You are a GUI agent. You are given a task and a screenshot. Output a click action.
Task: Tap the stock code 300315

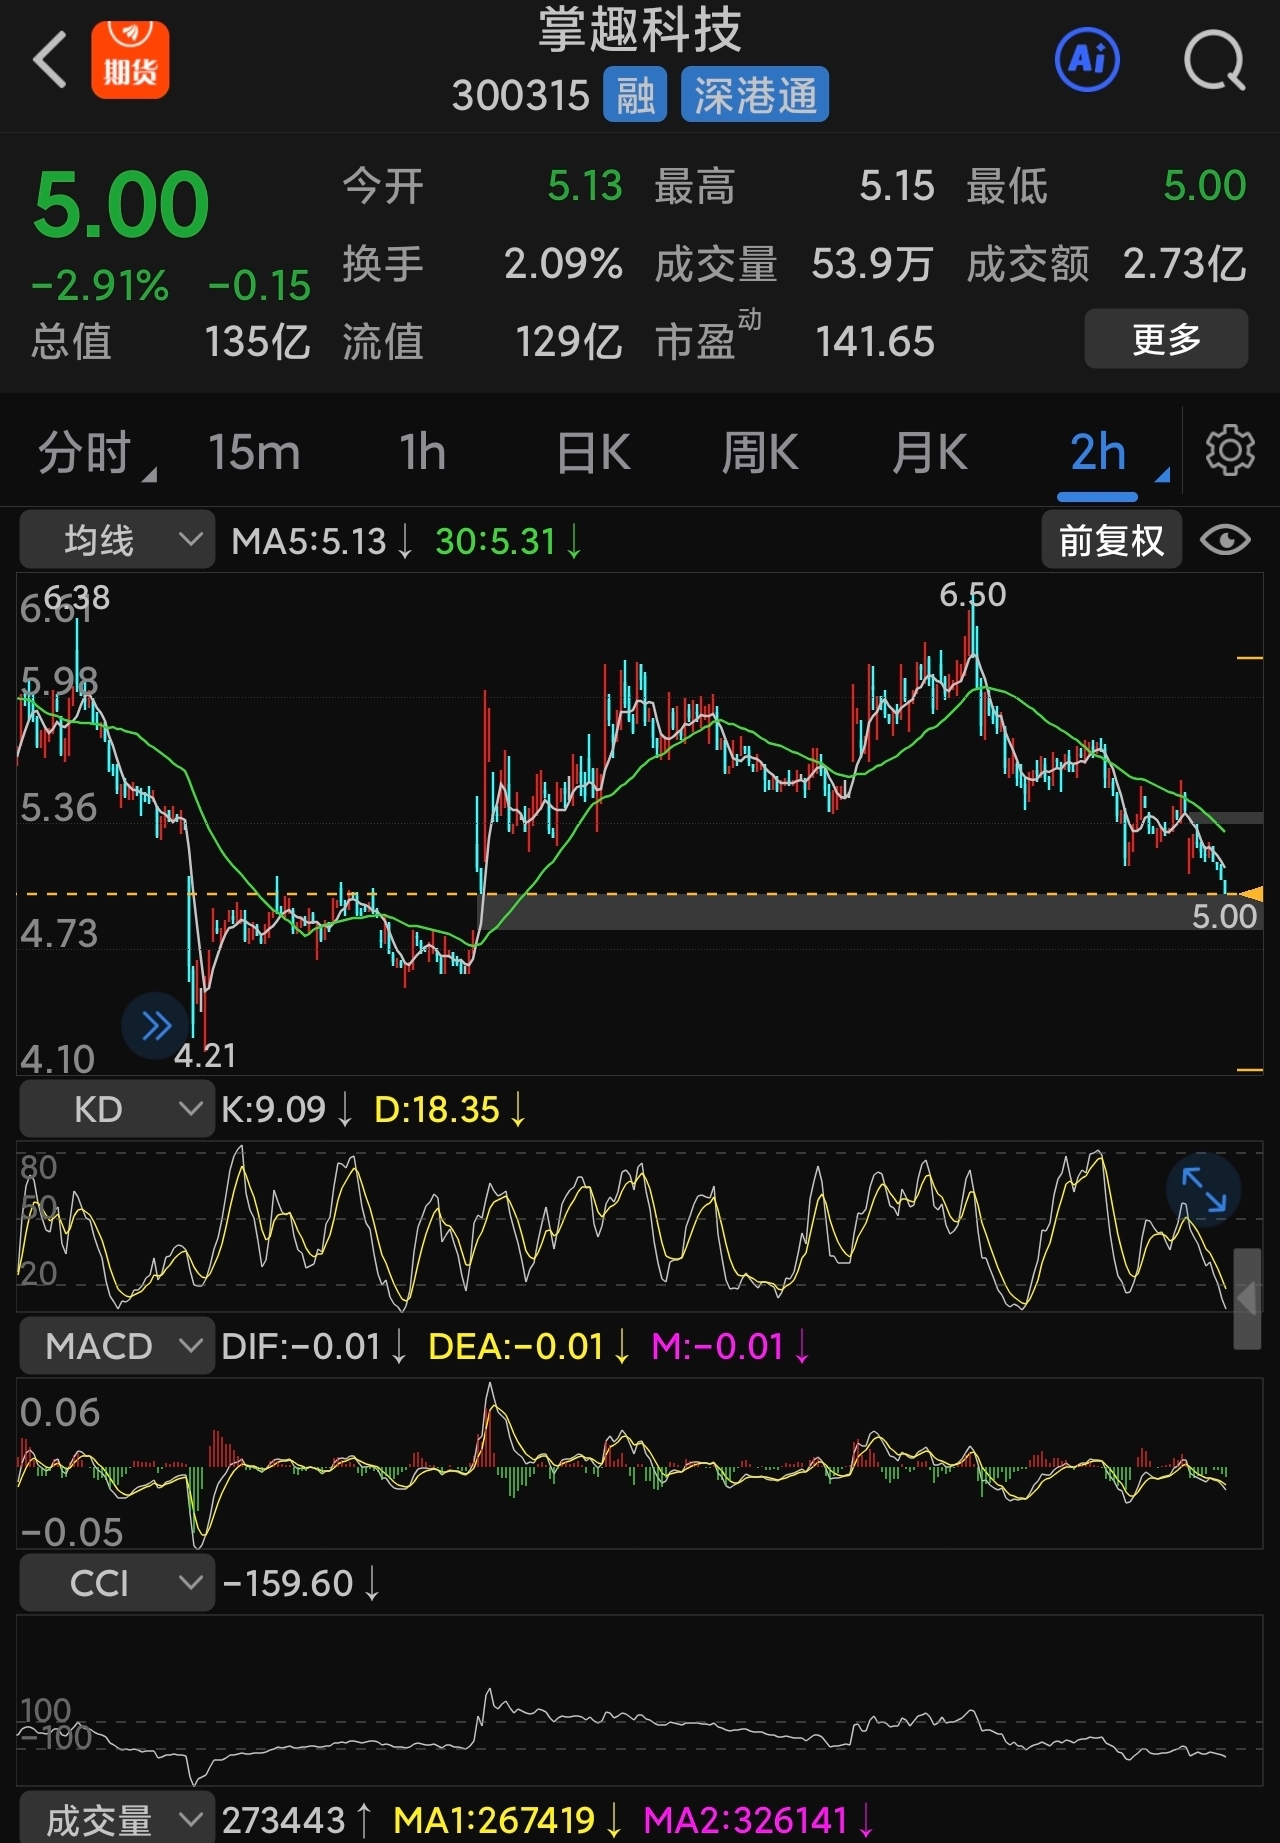pyautogui.click(x=521, y=96)
